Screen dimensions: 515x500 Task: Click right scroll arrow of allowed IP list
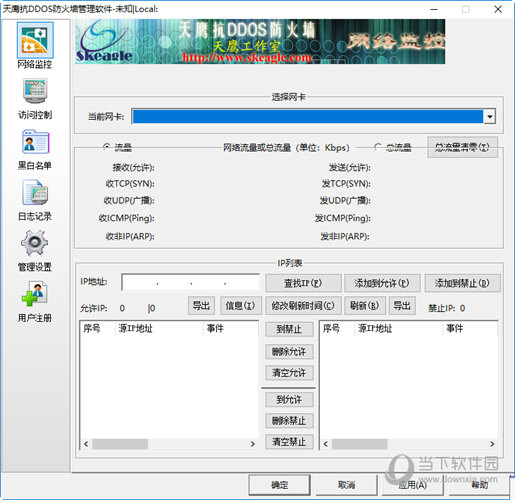tap(253, 444)
